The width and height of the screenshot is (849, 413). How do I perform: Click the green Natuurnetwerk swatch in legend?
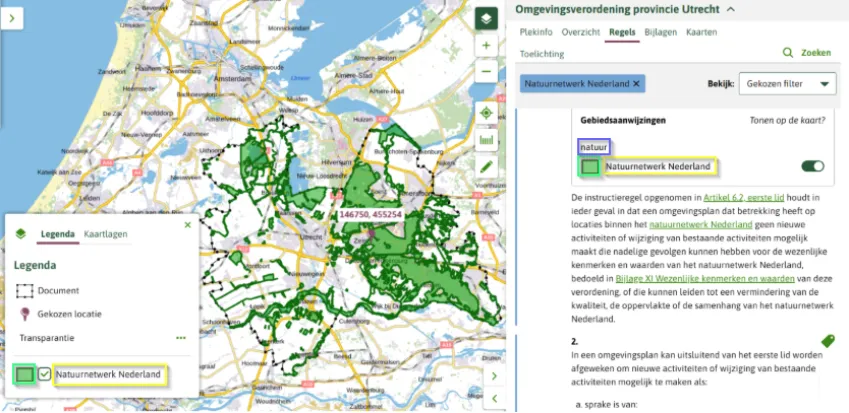pyautogui.click(x=25, y=375)
